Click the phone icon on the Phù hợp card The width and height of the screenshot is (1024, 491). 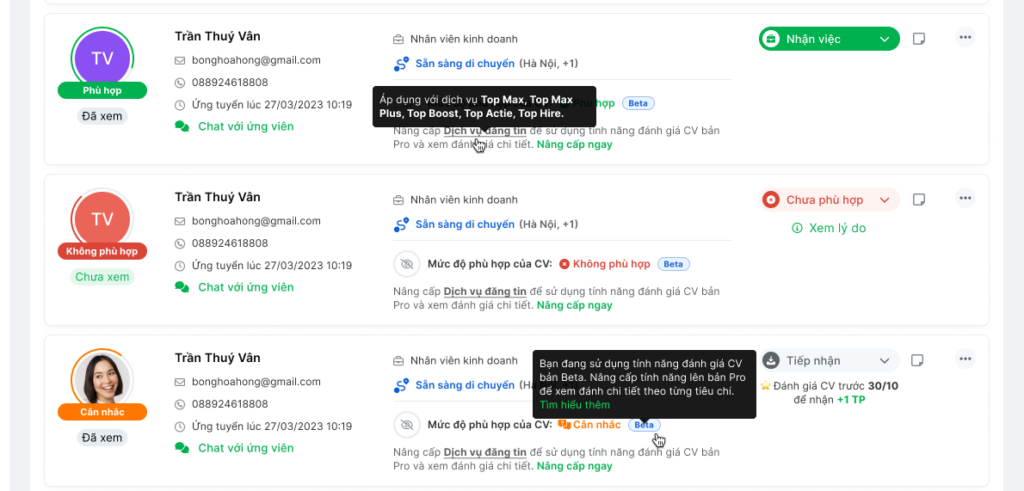[180, 83]
